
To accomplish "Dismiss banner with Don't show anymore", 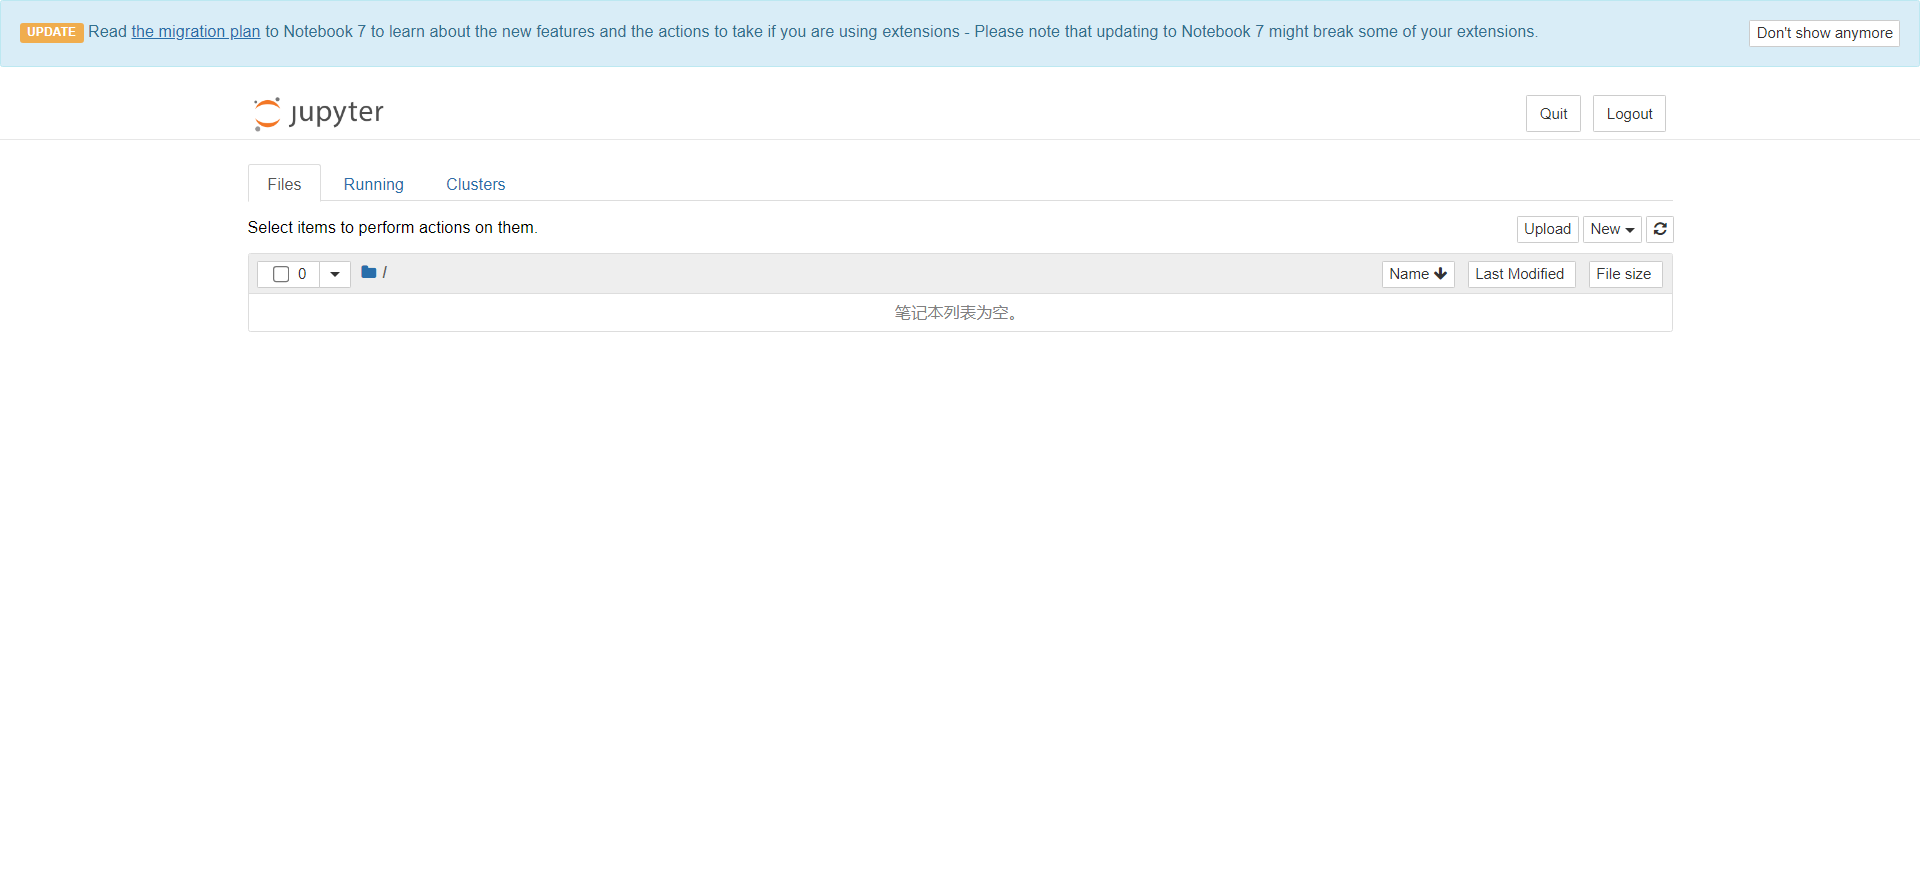I will tap(1823, 33).
